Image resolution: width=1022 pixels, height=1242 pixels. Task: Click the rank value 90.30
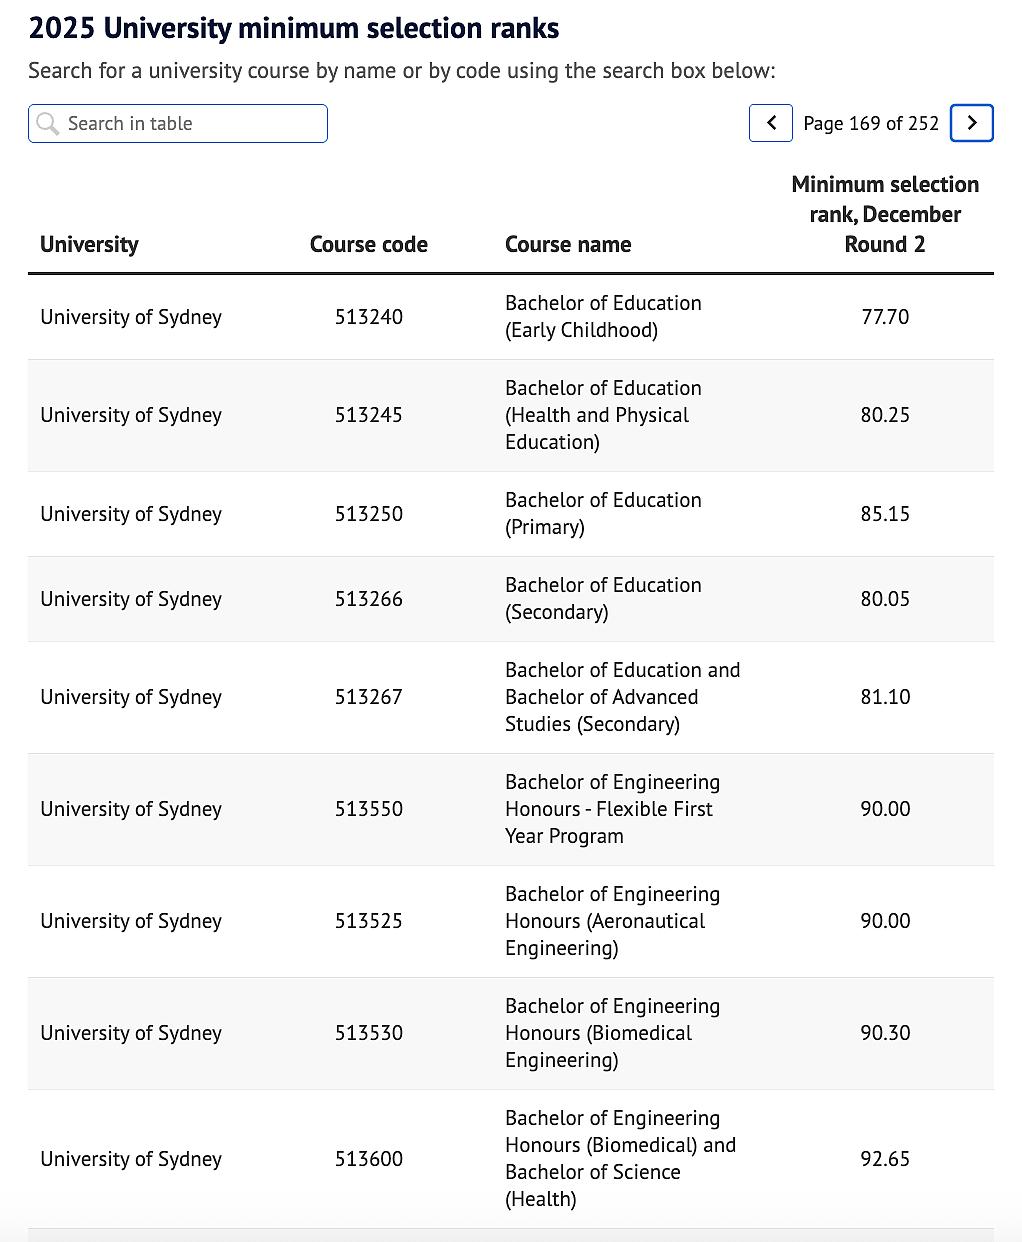[885, 1033]
